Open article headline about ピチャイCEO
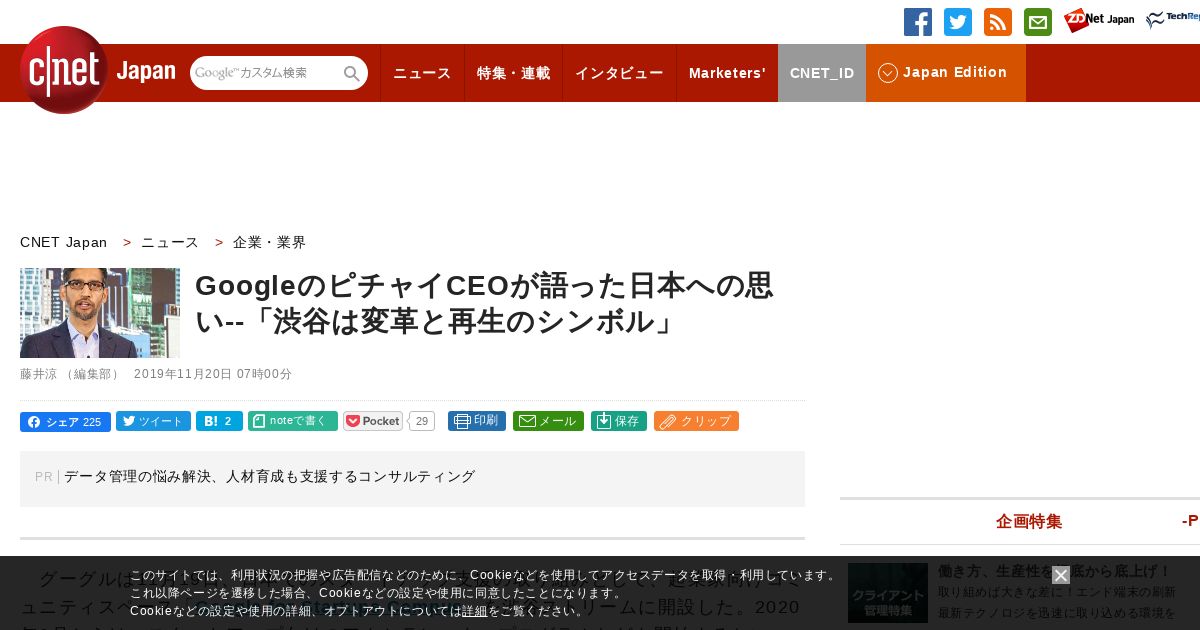Screen dimensions: 1200x630 (x=484, y=303)
